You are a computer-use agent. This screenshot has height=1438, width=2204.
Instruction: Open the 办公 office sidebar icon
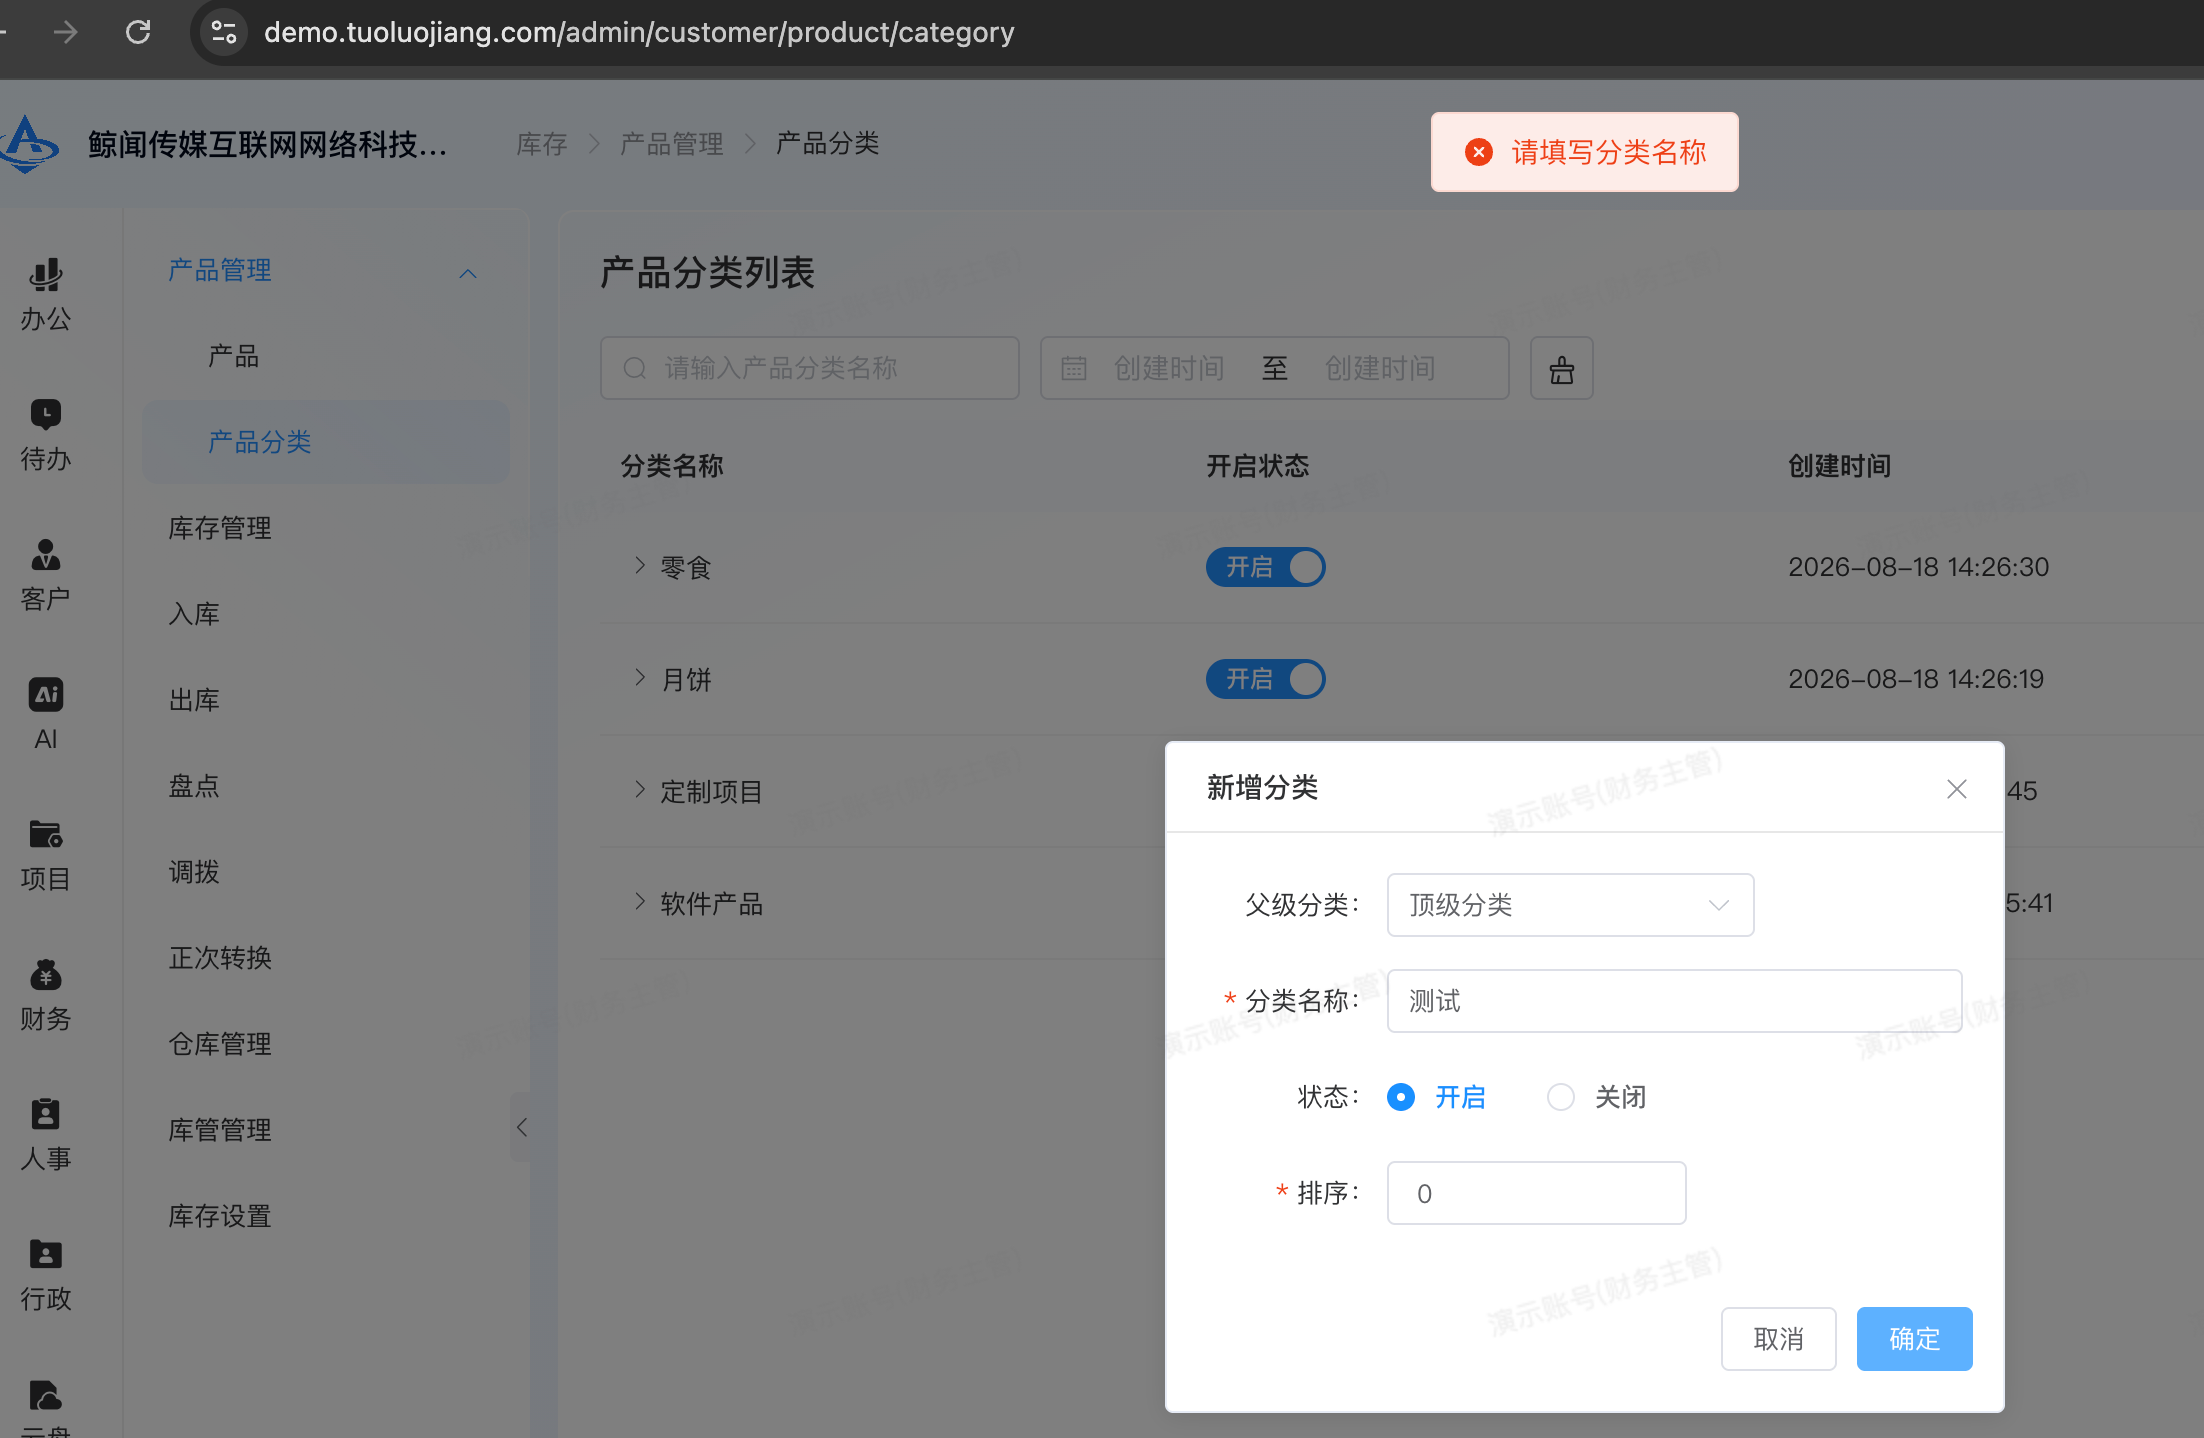pos(46,295)
